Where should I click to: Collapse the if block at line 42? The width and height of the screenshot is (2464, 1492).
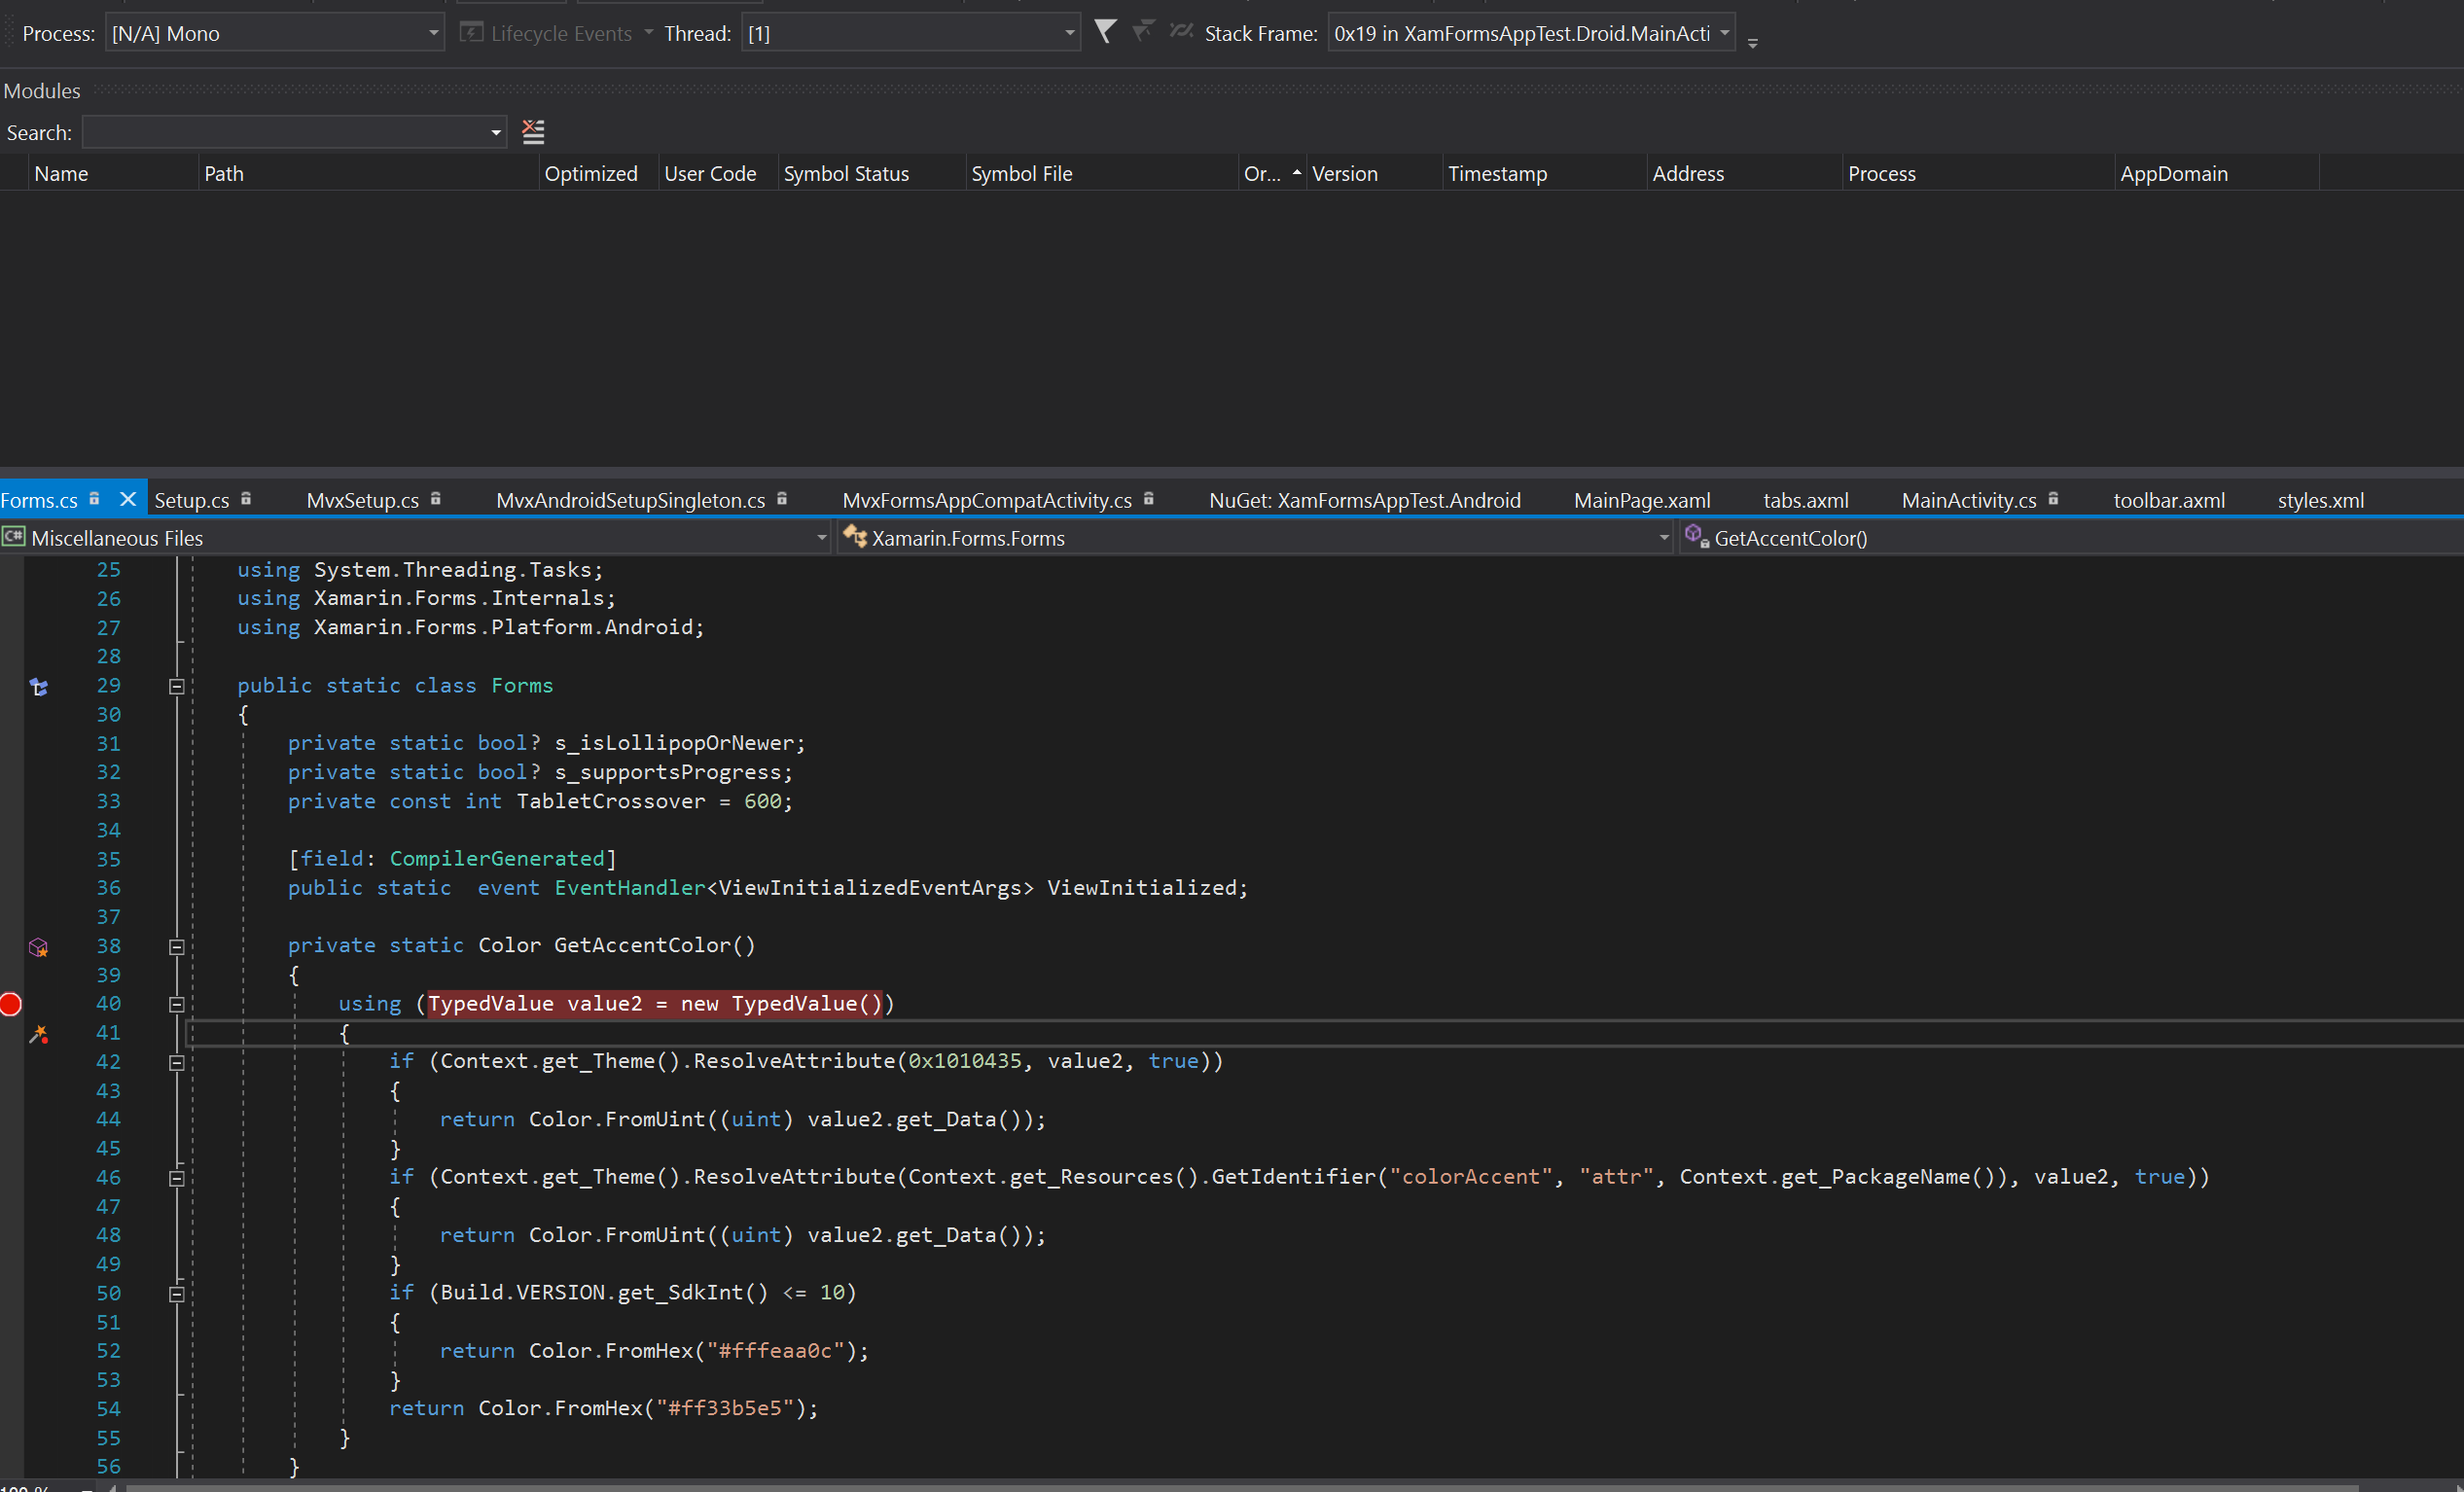(177, 1063)
